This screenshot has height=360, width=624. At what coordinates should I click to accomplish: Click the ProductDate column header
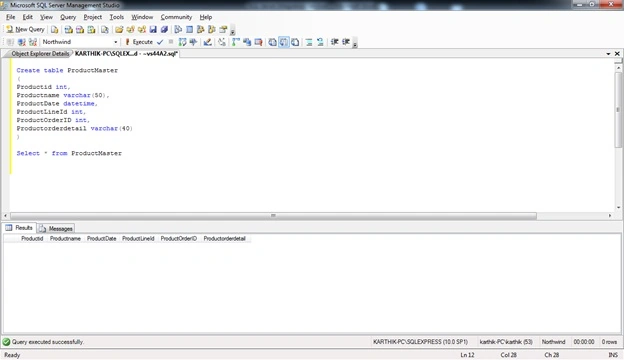pos(101,239)
